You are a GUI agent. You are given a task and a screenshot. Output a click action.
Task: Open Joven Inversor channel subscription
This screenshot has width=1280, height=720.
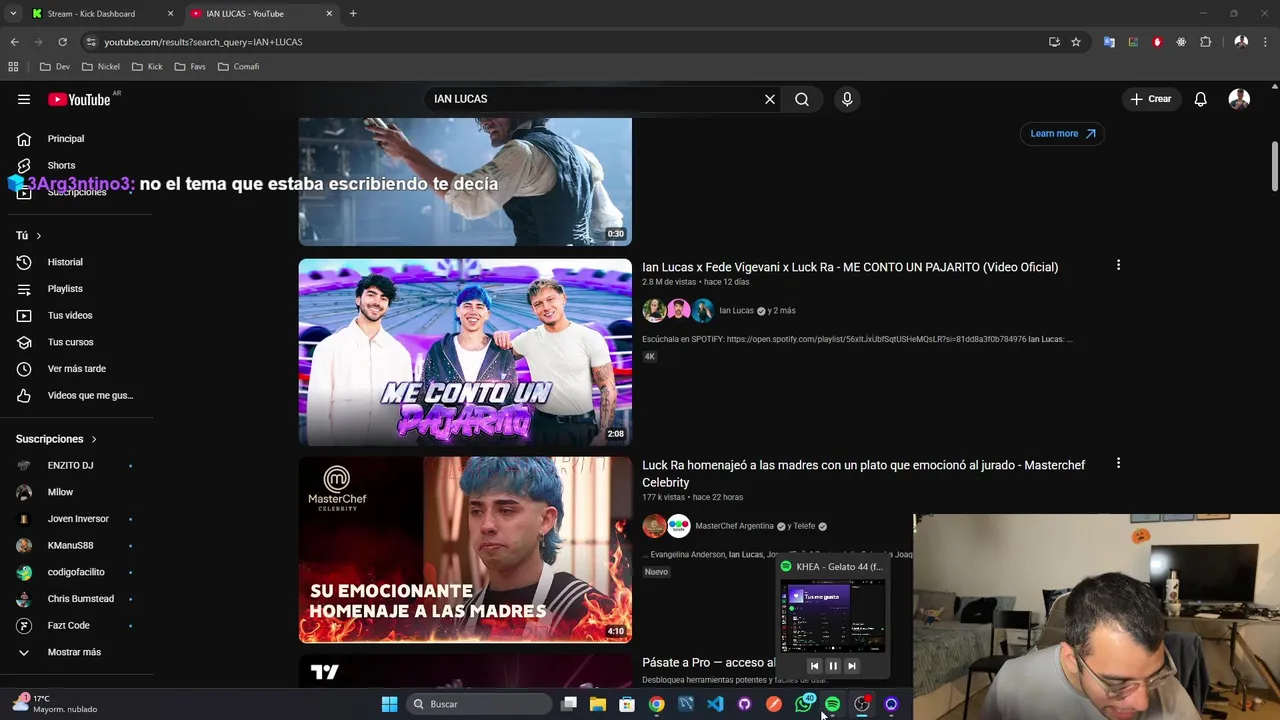click(x=76, y=519)
